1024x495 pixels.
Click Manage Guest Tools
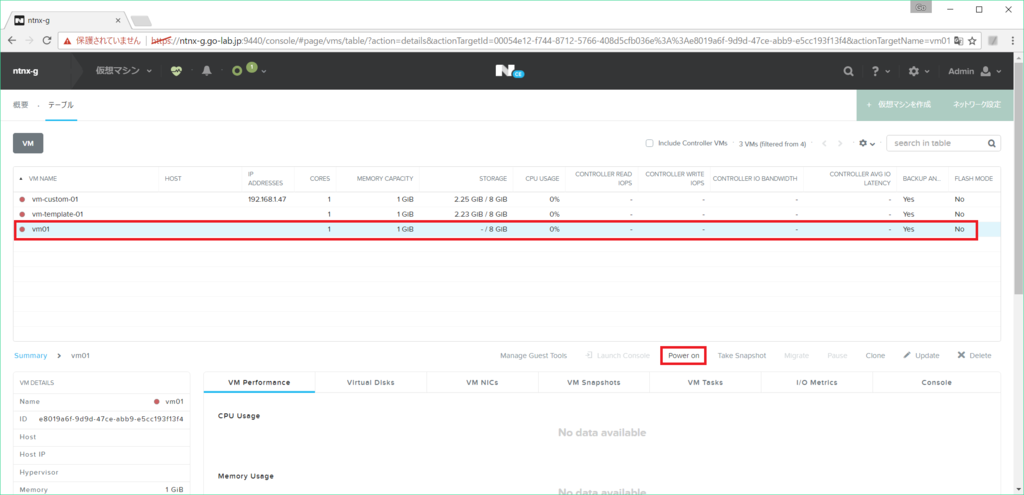pos(534,356)
